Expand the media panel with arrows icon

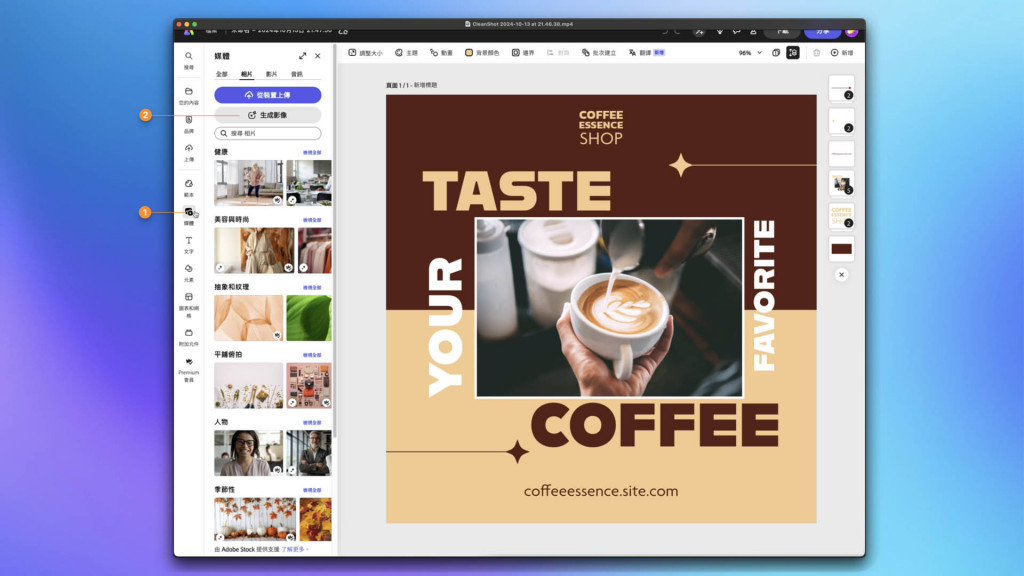point(302,56)
